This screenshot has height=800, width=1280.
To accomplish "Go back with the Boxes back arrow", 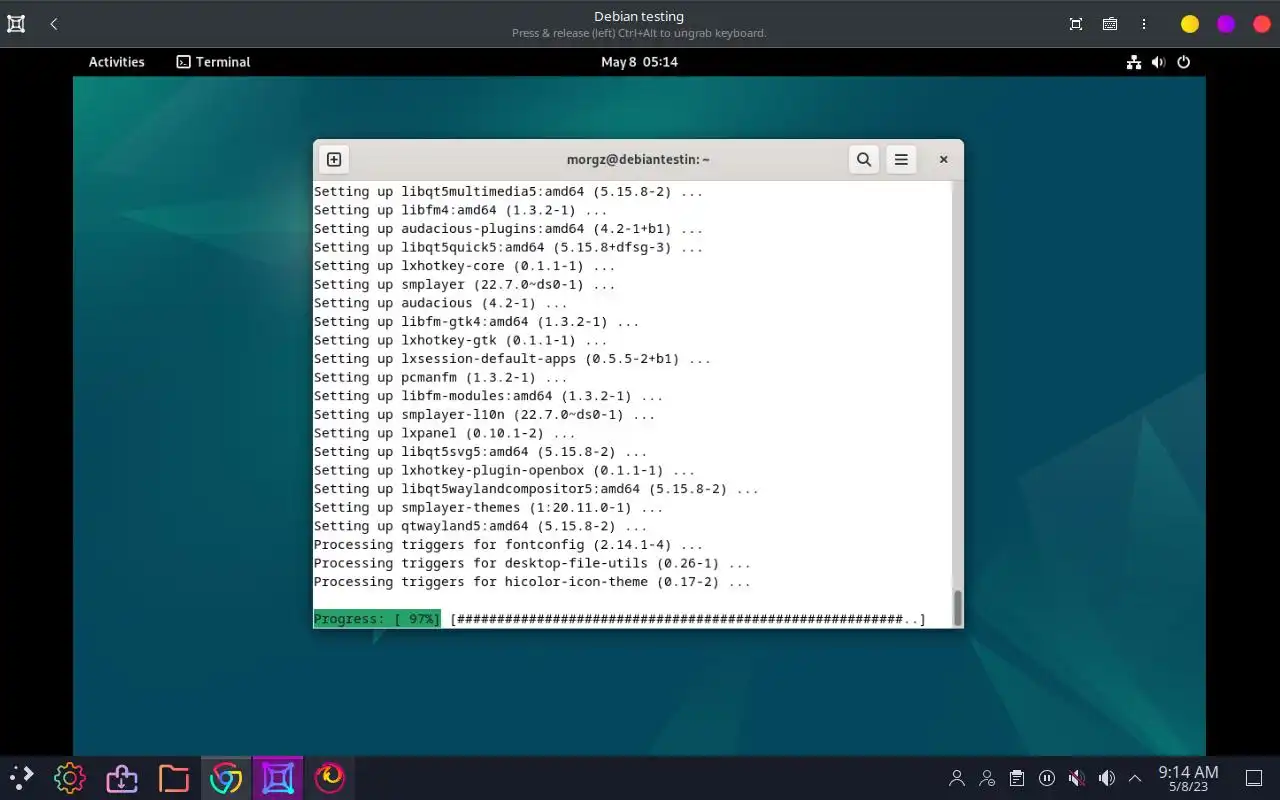I will pos(54,24).
